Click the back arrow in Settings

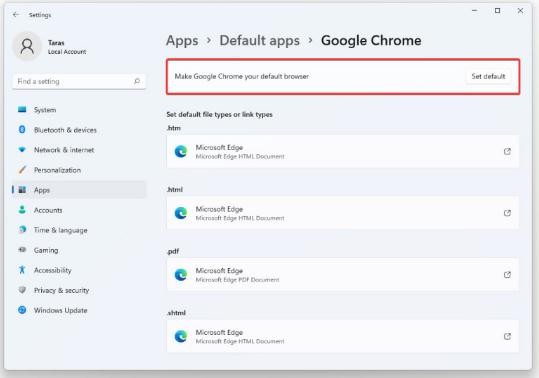pyautogui.click(x=16, y=15)
